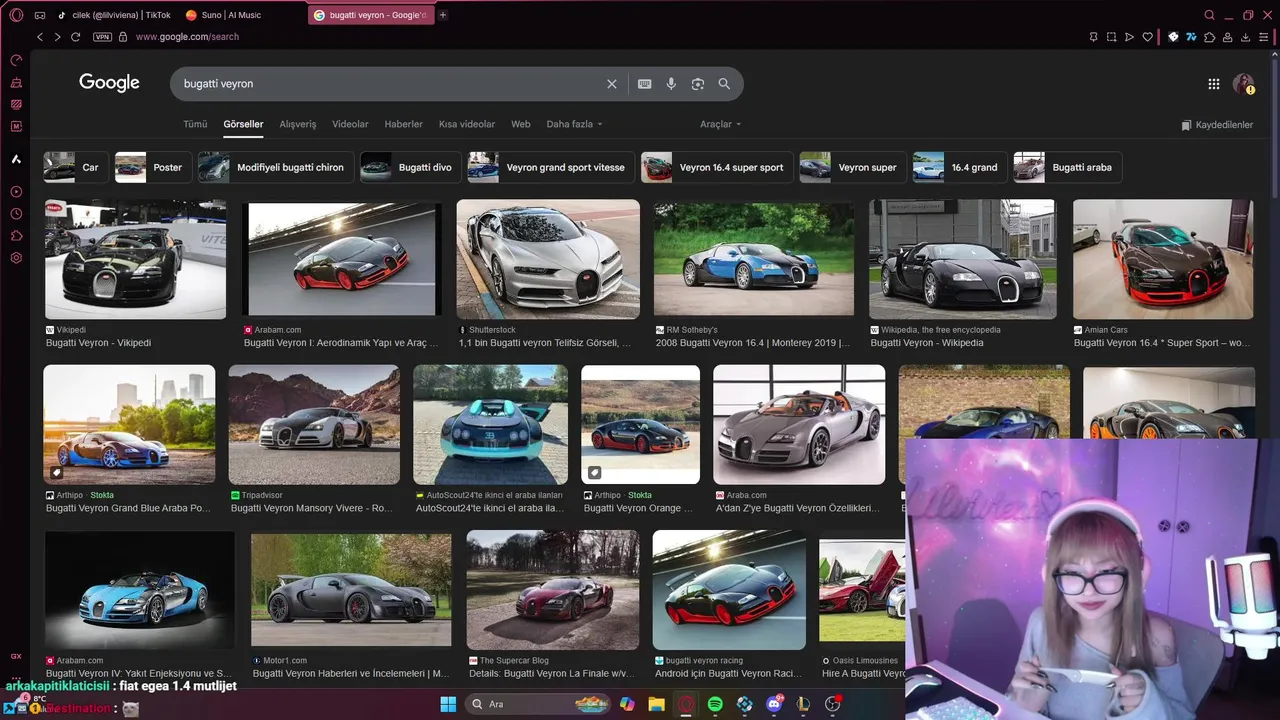
Task: Select the Bugatti araba filter chip
Action: coord(1068,167)
